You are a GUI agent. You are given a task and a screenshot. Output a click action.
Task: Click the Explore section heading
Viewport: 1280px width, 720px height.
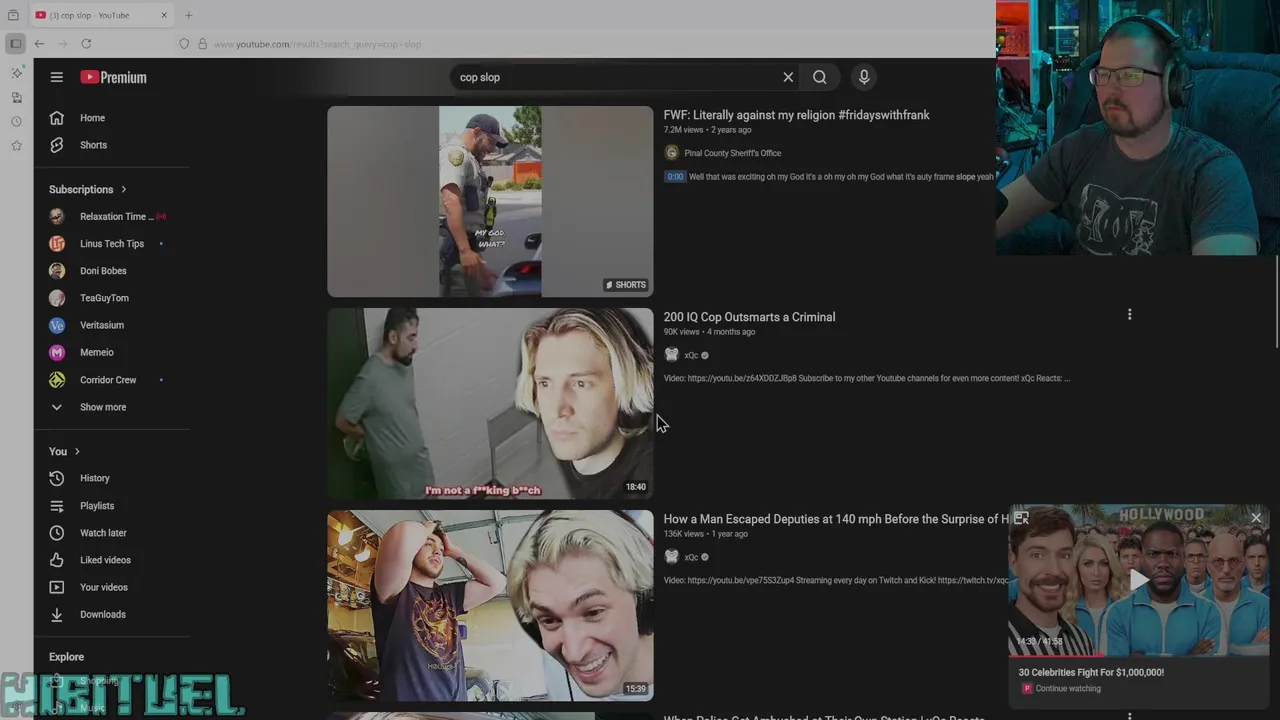pyautogui.click(x=66, y=657)
